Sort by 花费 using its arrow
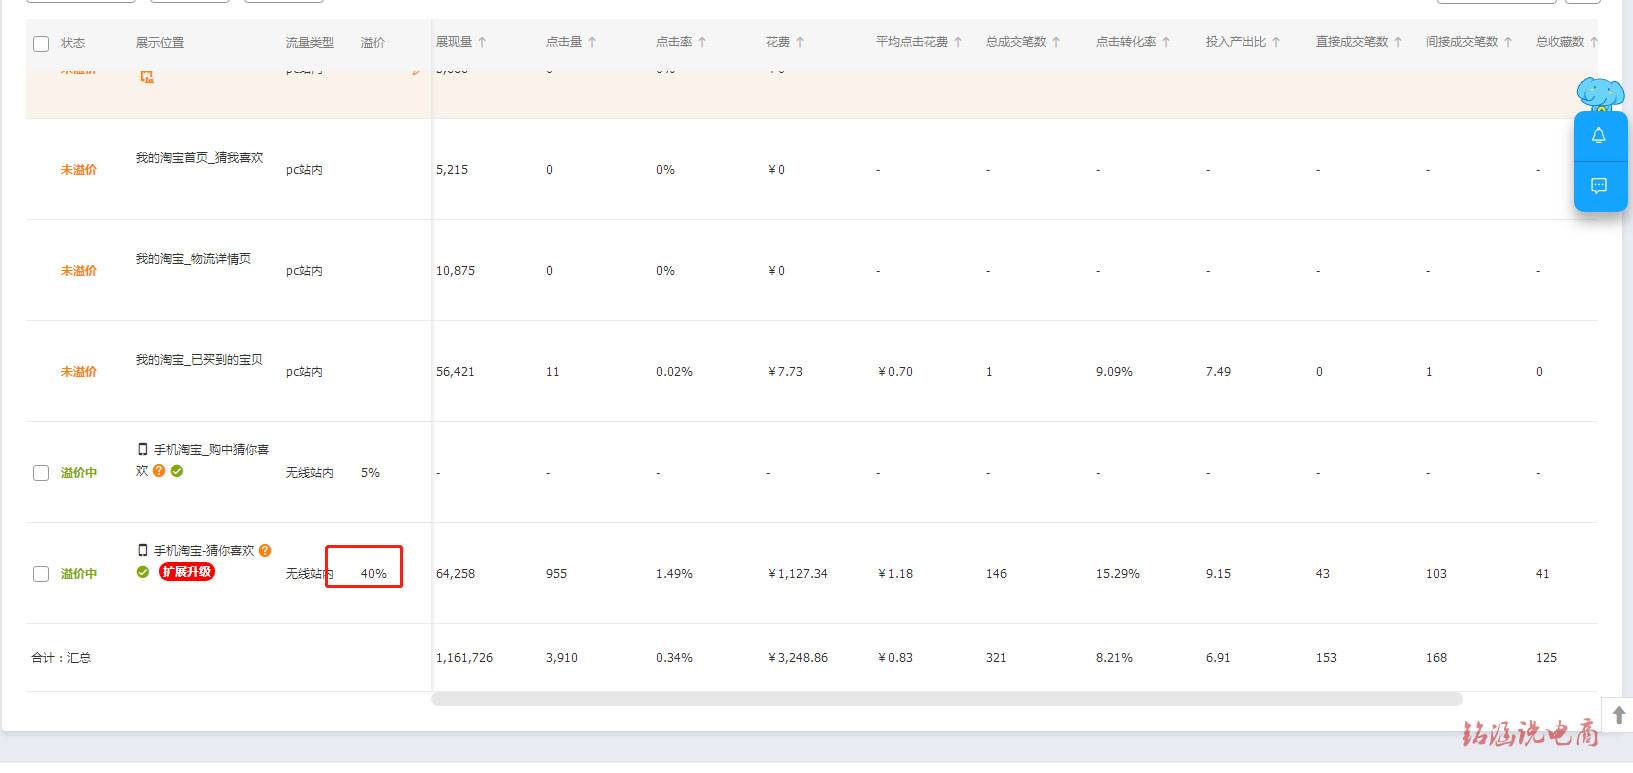The image size is (1633, 773). click(800, 42)
